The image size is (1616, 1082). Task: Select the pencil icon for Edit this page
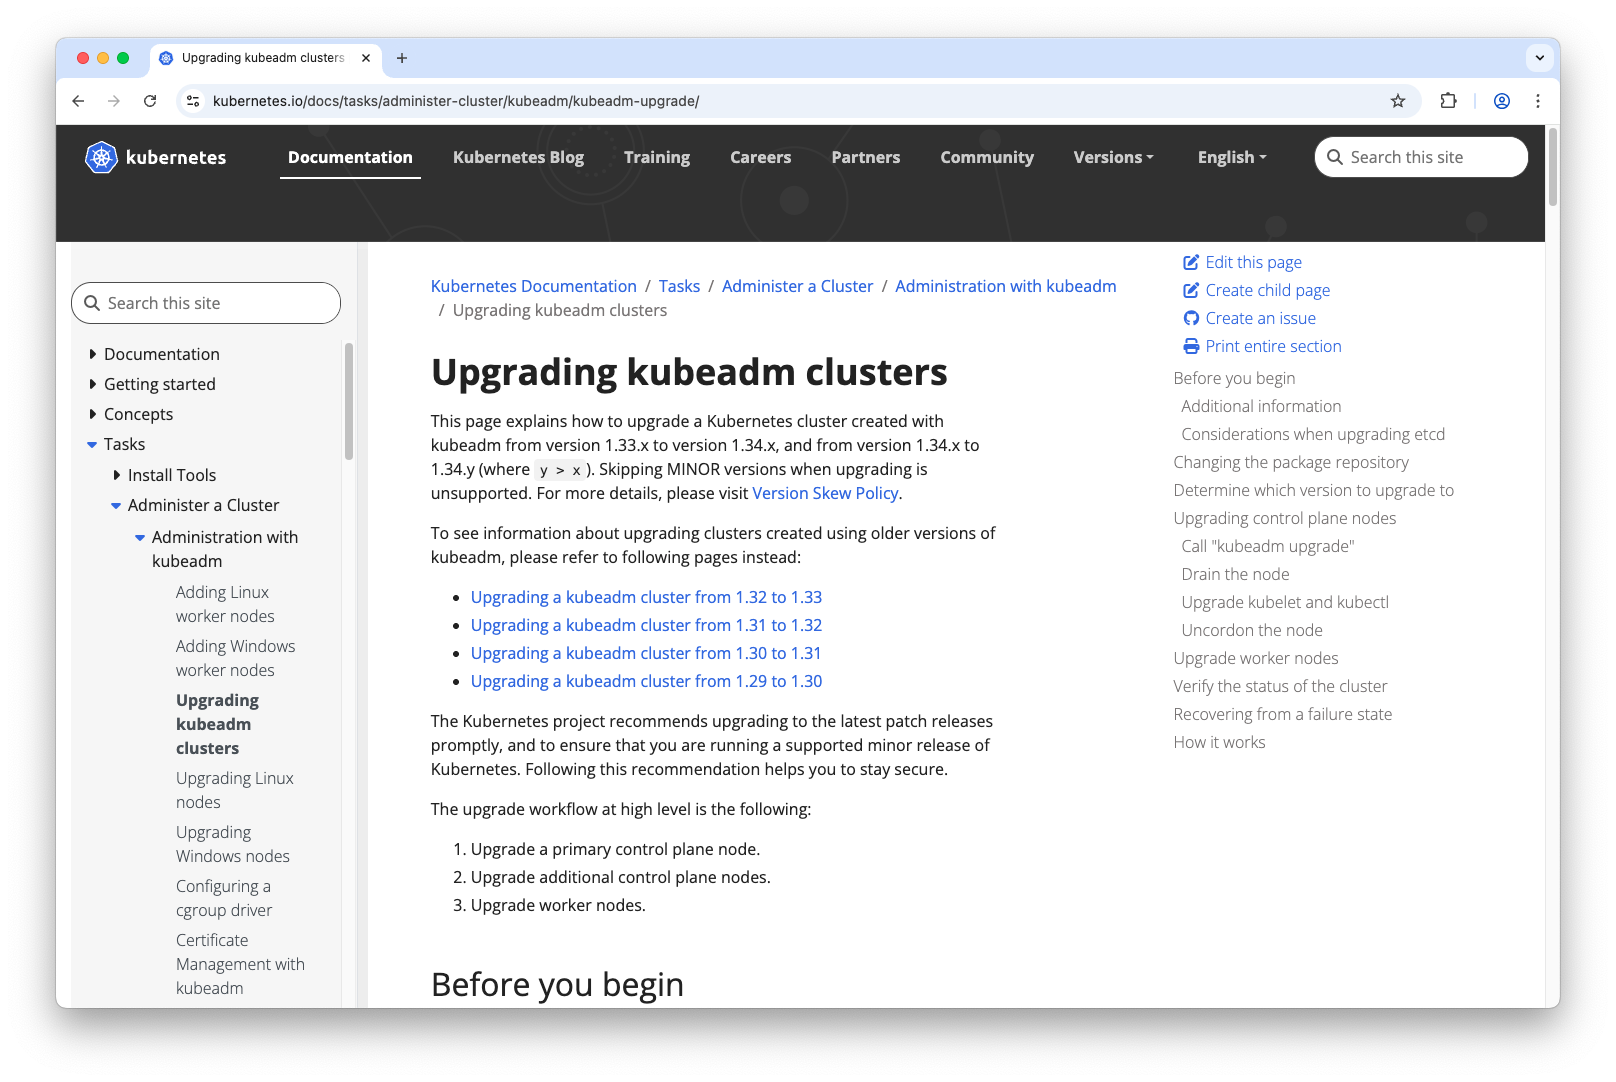point(1190,262)
